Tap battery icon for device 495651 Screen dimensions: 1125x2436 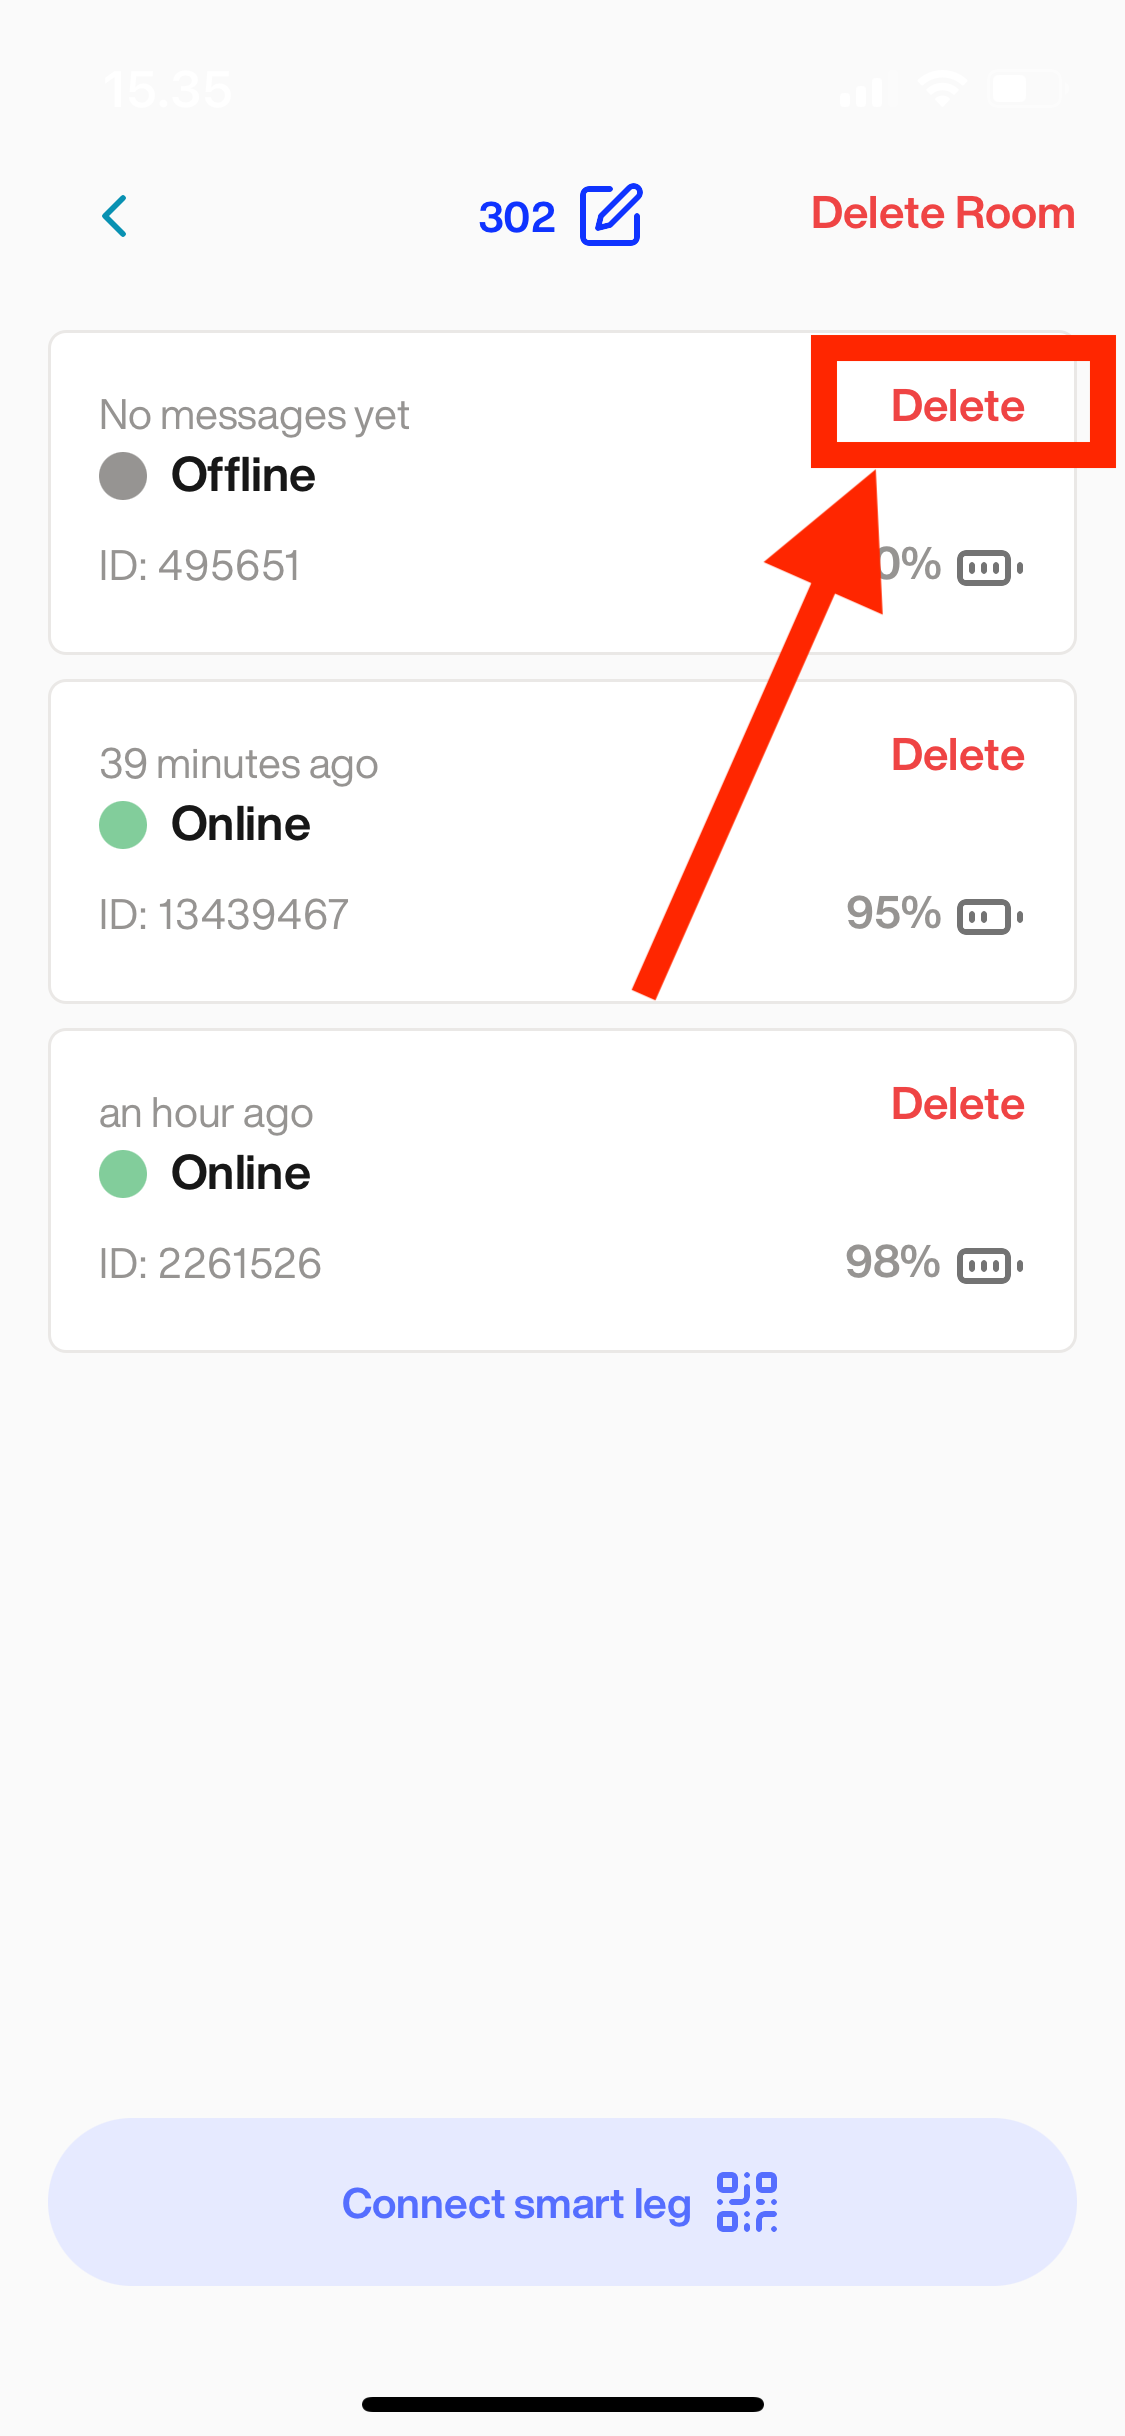[989, 568]
